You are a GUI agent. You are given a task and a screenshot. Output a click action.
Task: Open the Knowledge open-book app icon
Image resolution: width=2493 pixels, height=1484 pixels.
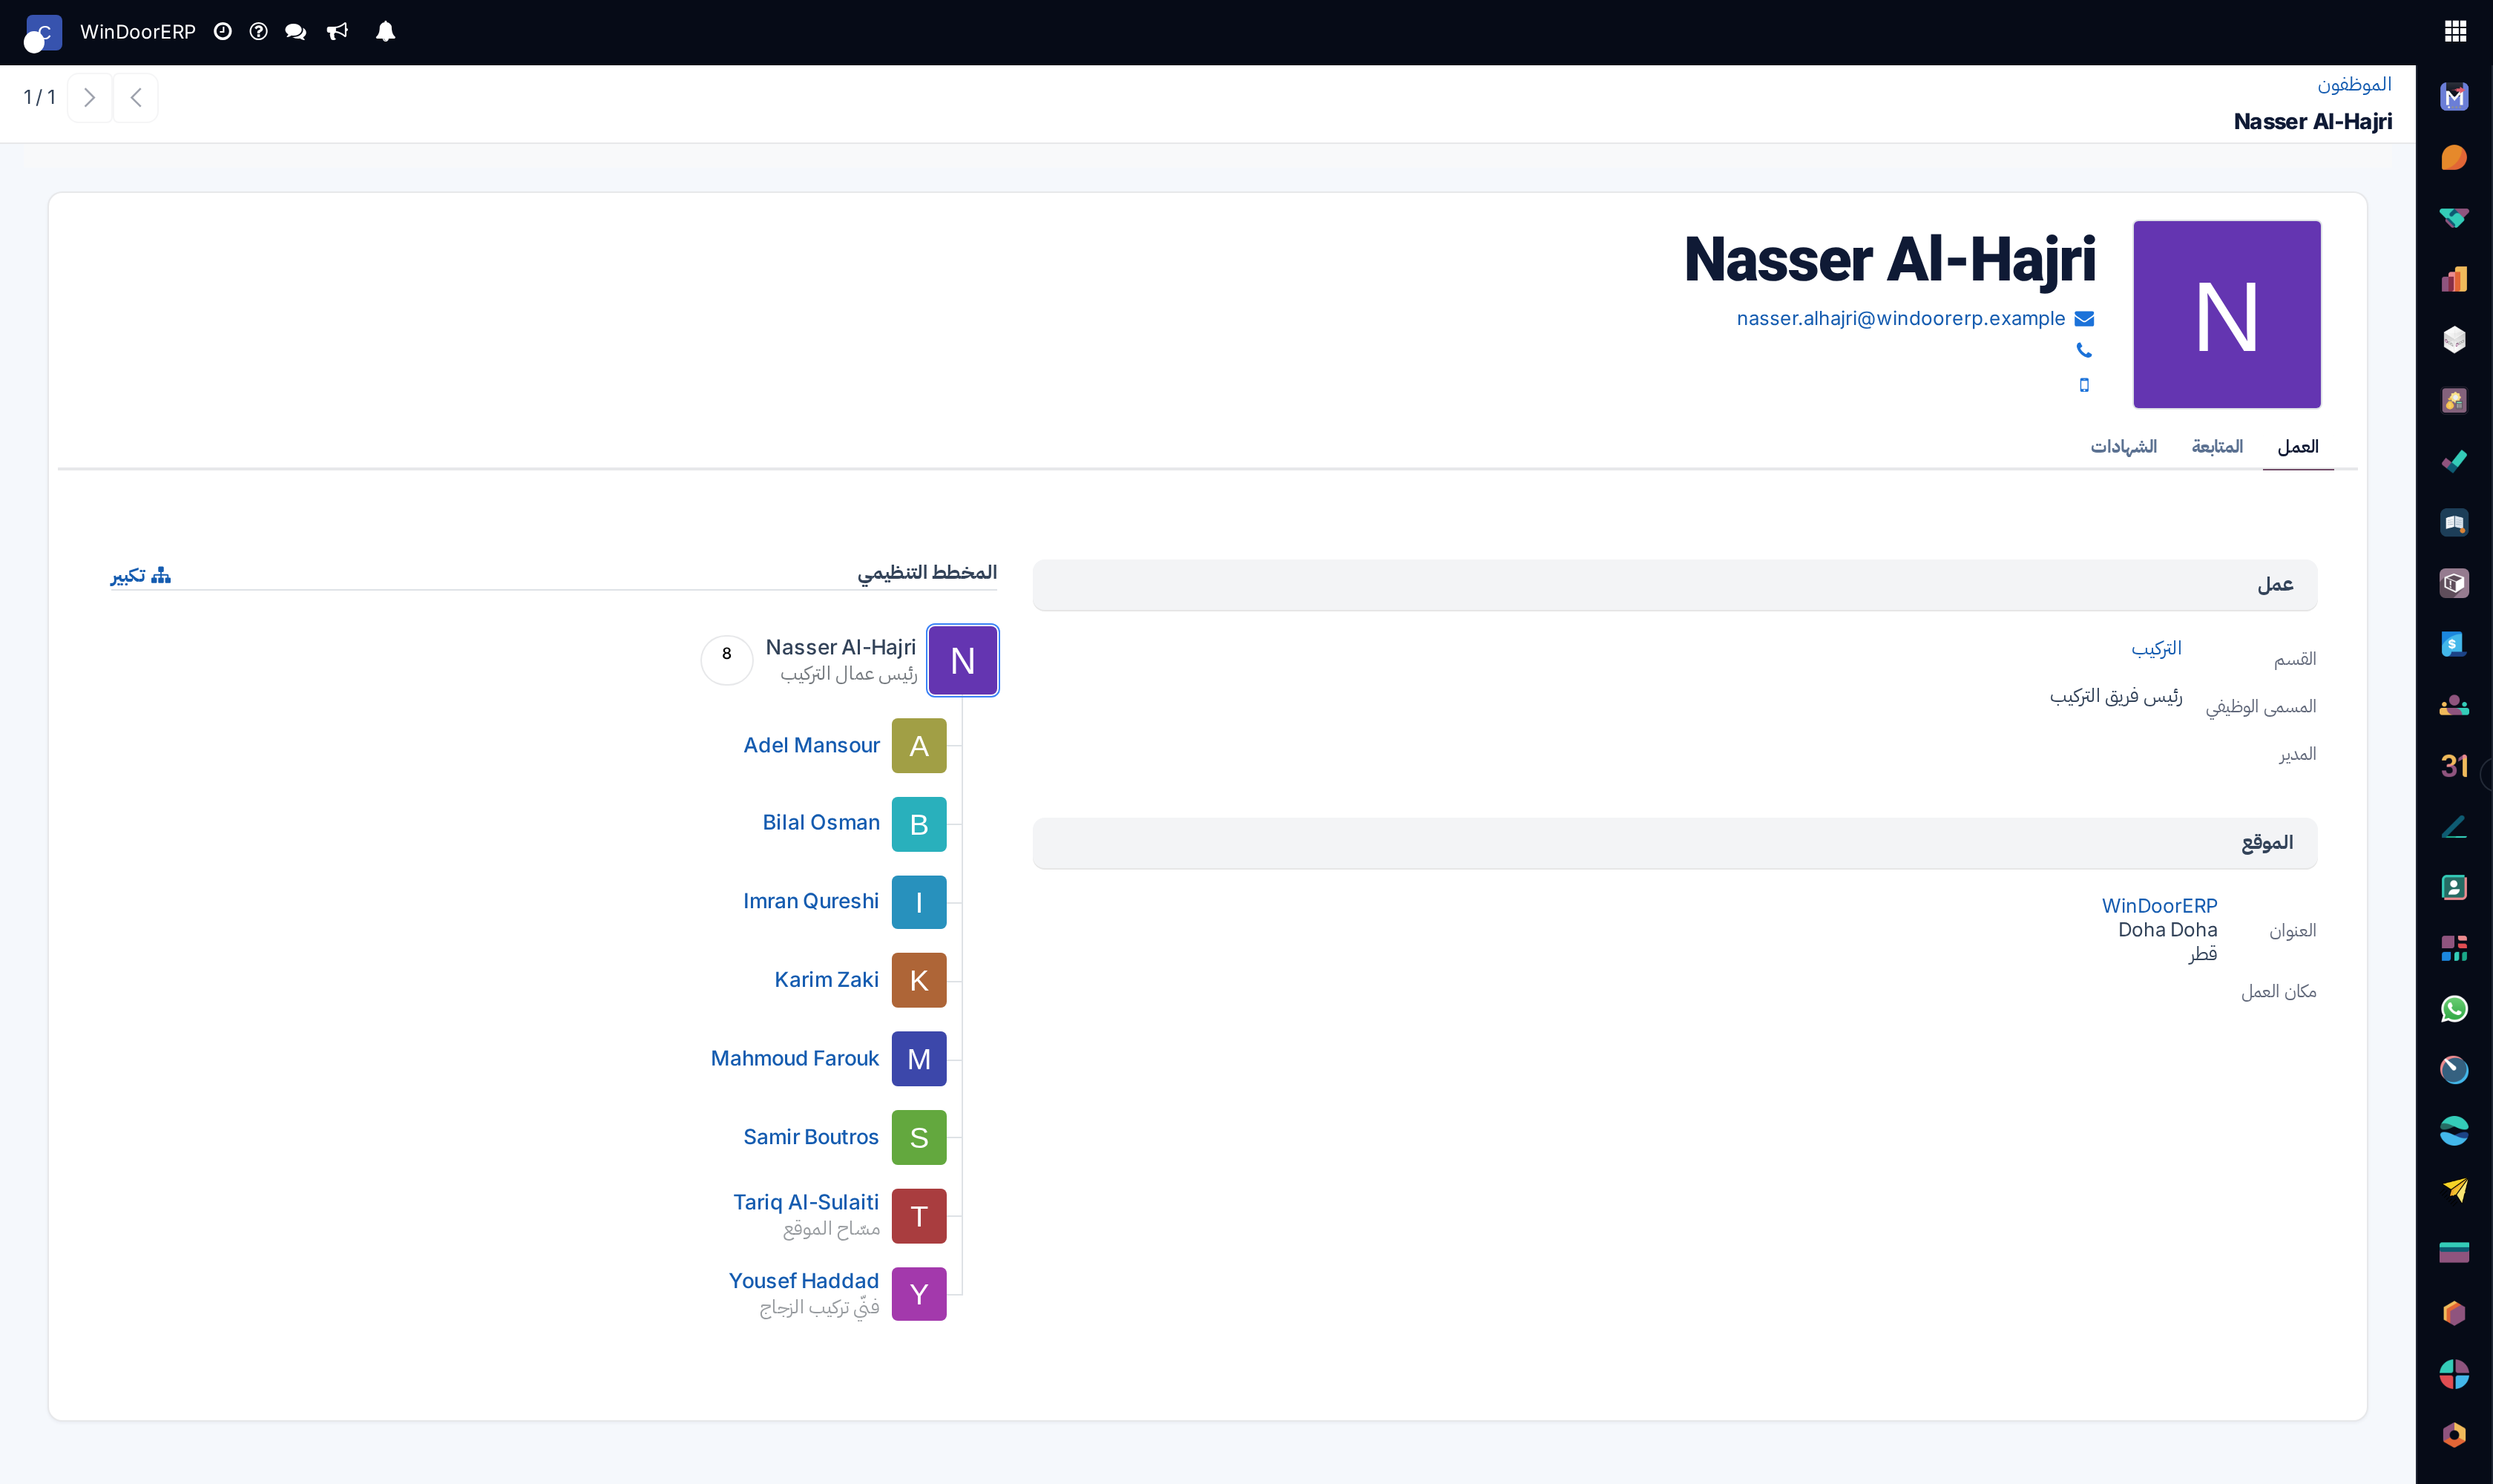click(2454, 523)
